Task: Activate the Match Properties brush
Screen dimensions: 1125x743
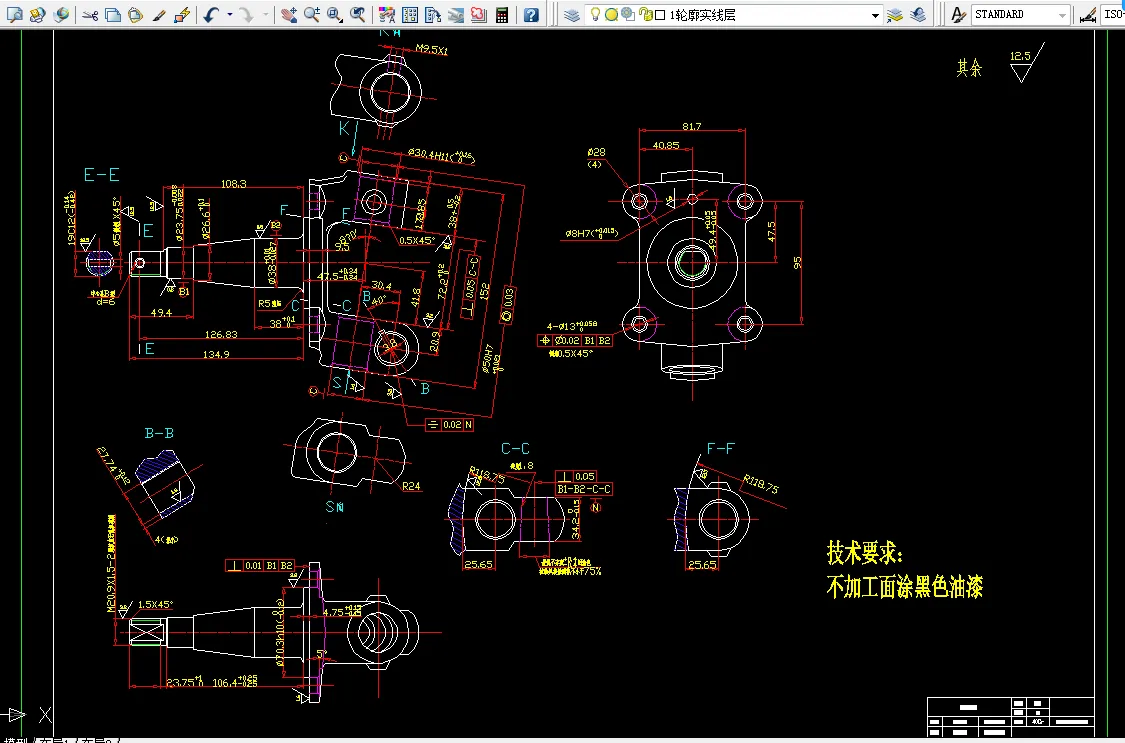Action: 159,14
